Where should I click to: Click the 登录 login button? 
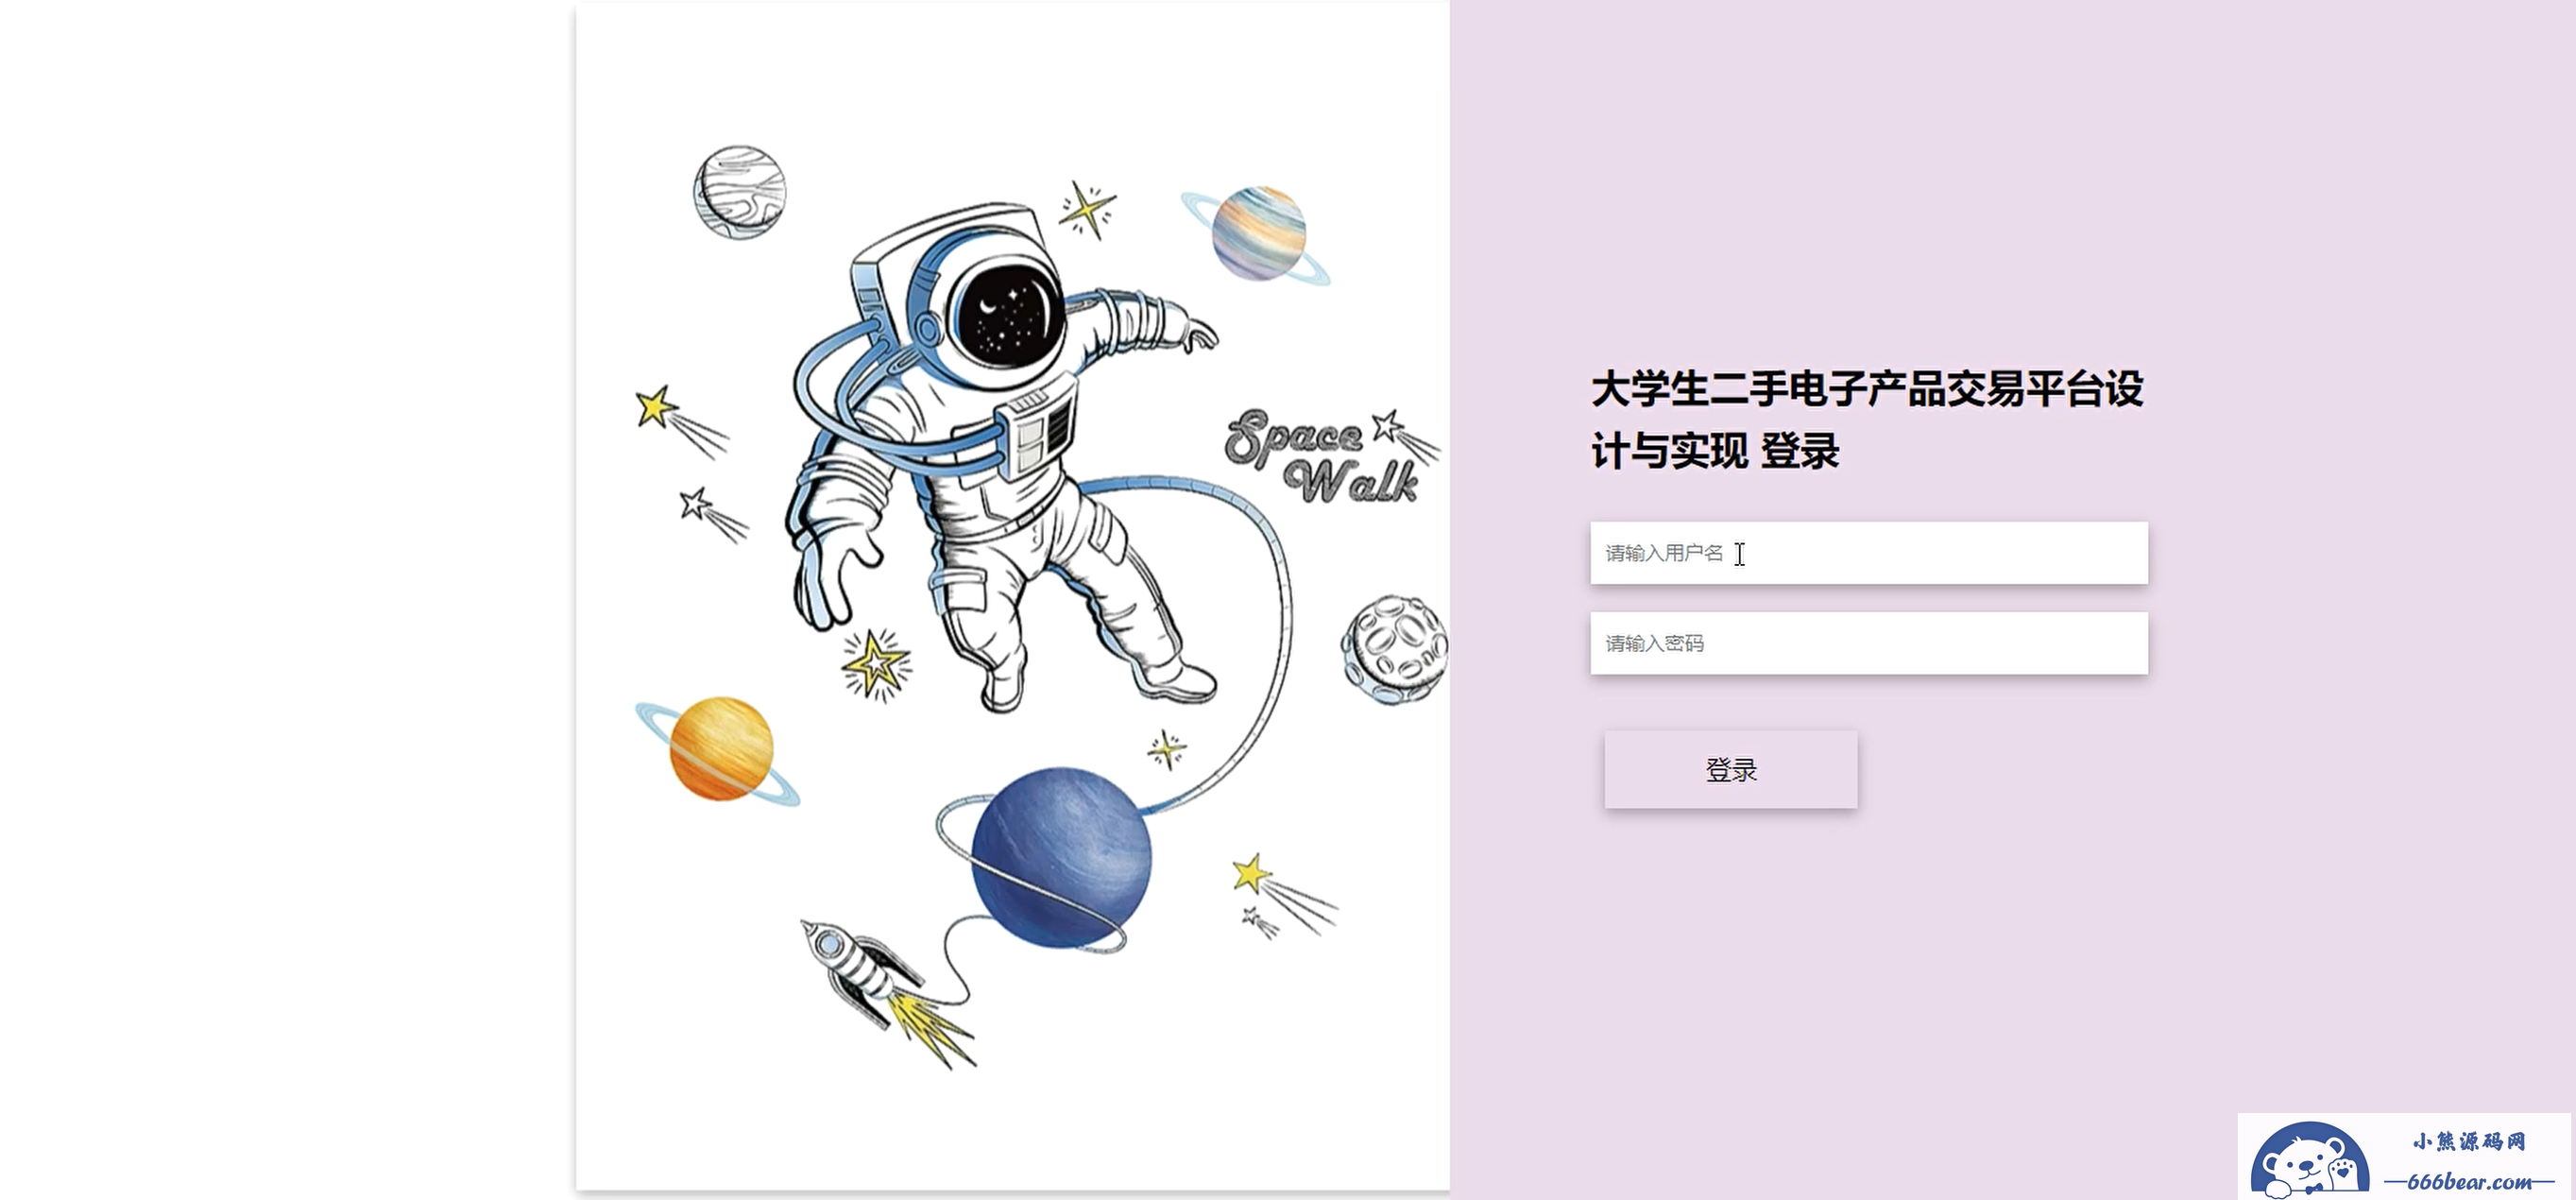[1731, 770]
